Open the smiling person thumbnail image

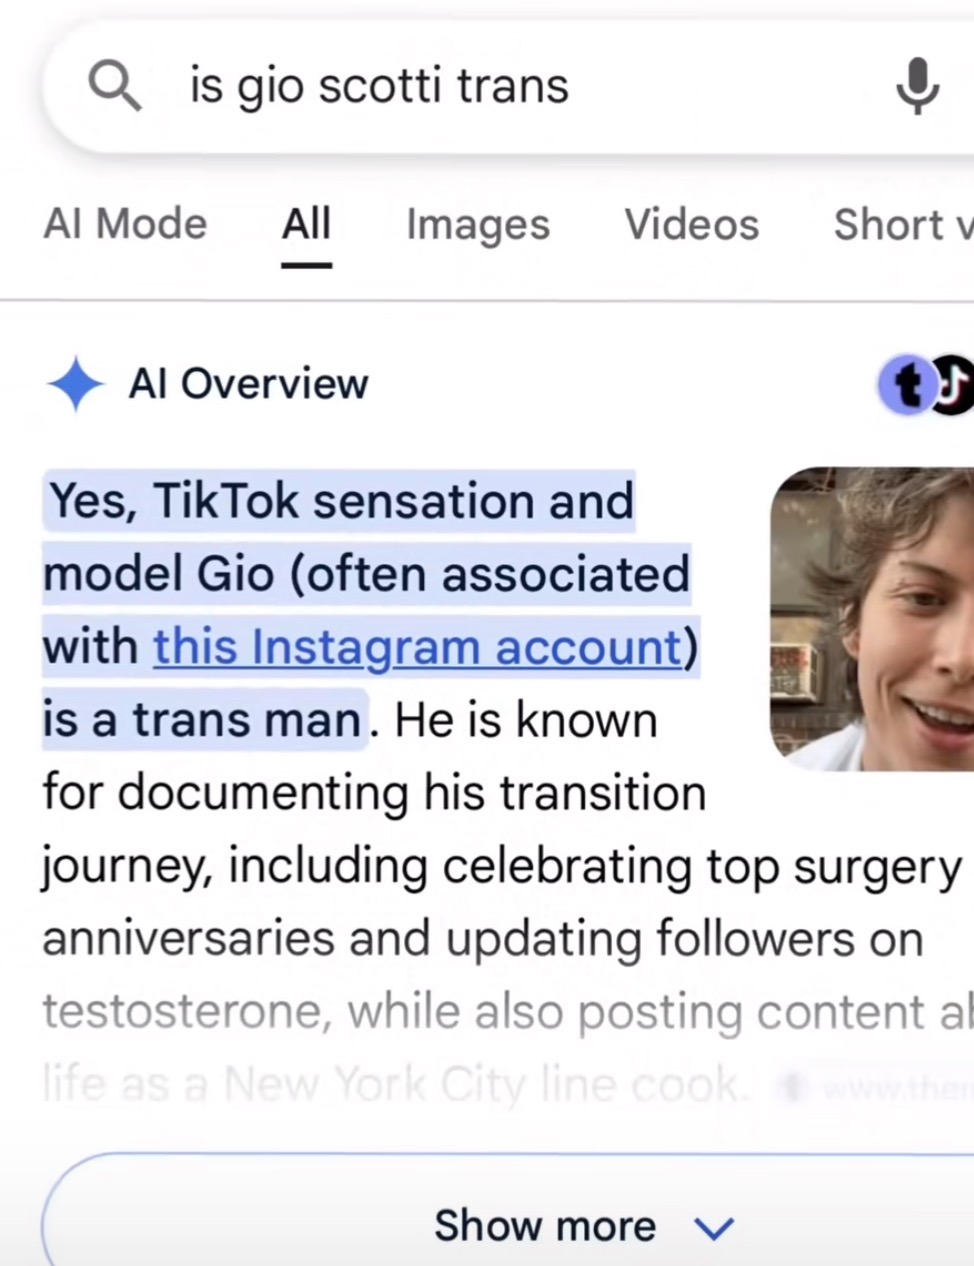(x=871, y=619)
